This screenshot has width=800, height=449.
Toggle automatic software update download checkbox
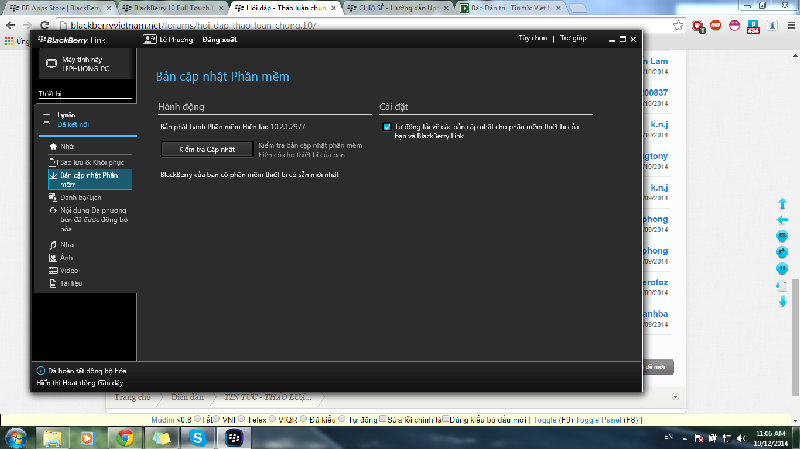(387, 127)
